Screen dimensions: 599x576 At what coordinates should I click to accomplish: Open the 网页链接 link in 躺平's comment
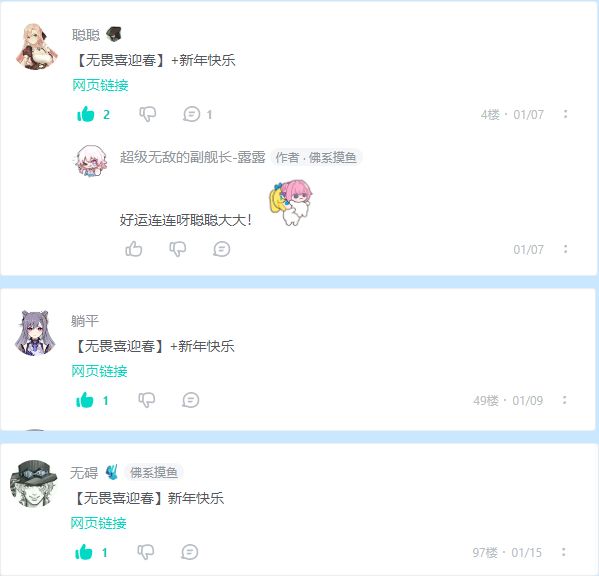(x=99, y=371)
